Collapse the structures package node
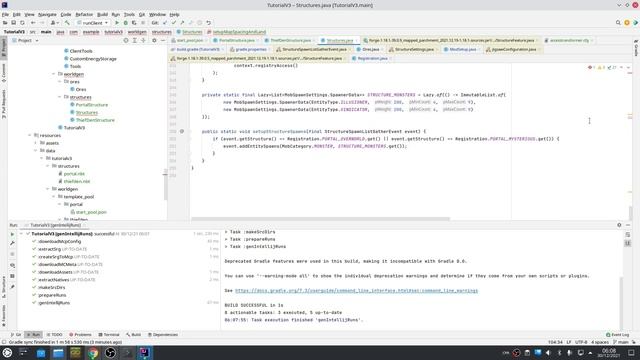Viewport: 640px width, 360px height. 60,97
